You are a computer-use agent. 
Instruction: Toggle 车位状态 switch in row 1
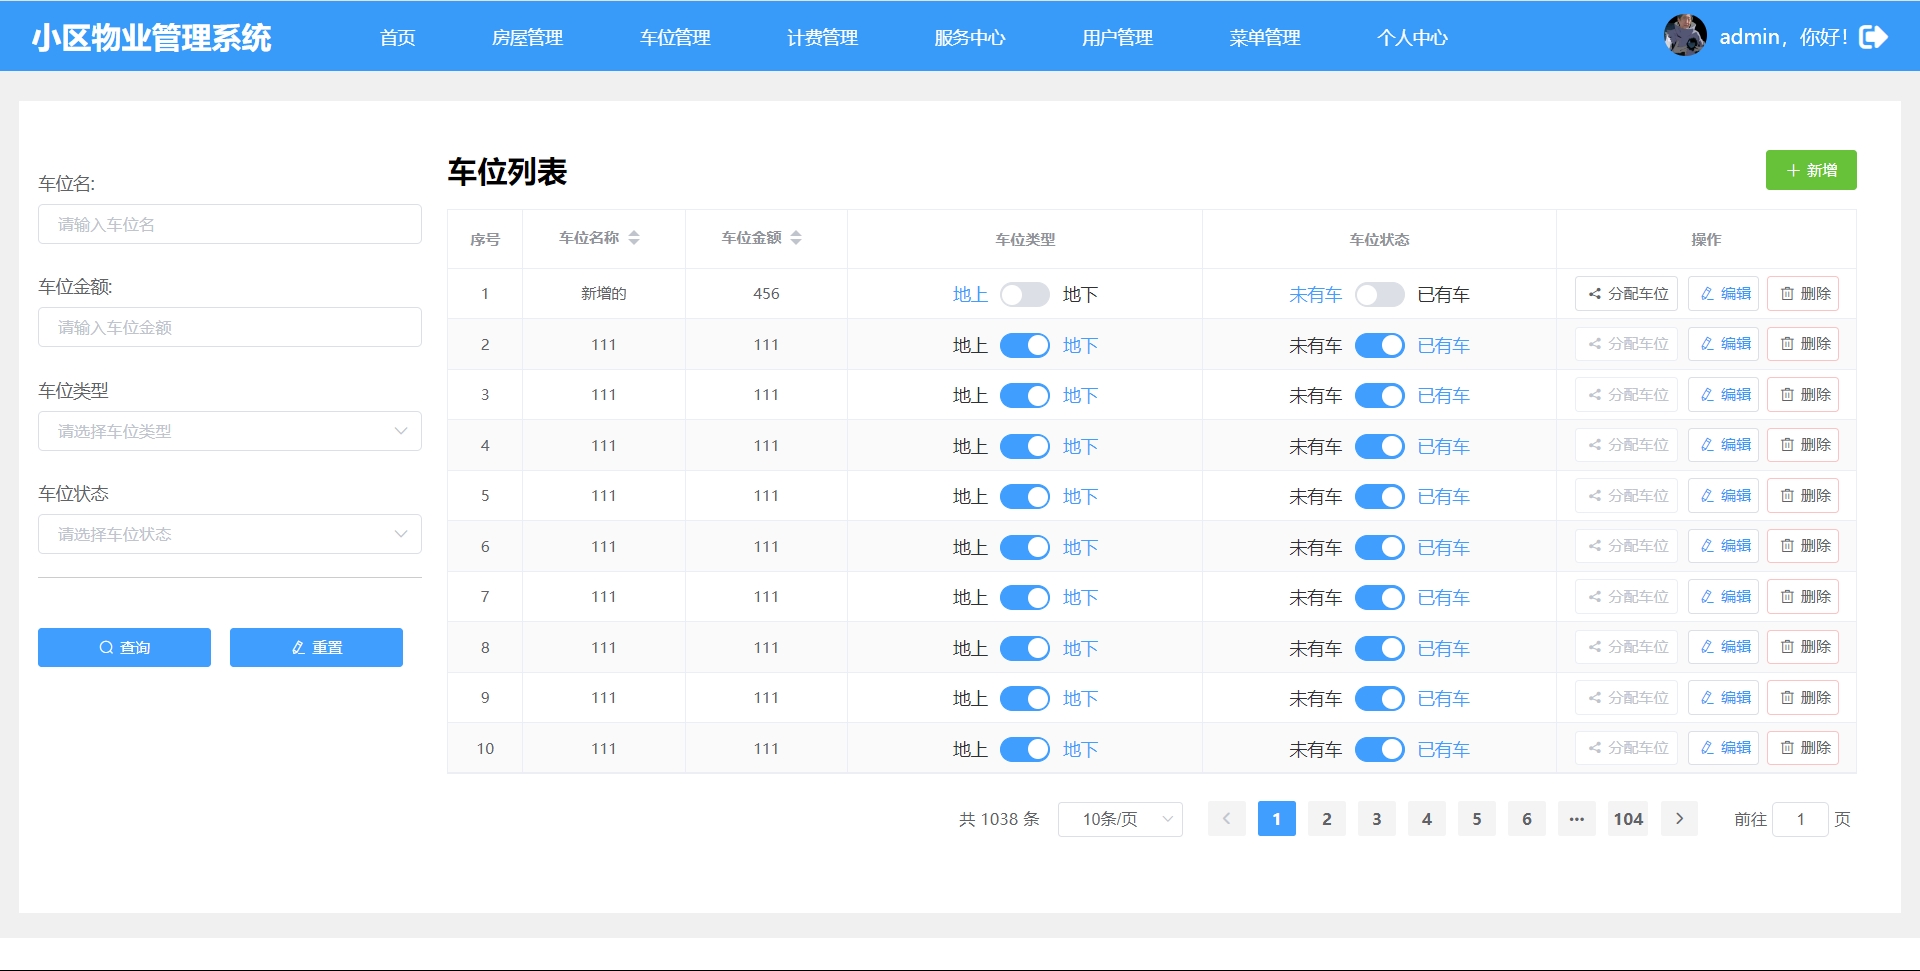[1380, 294]
